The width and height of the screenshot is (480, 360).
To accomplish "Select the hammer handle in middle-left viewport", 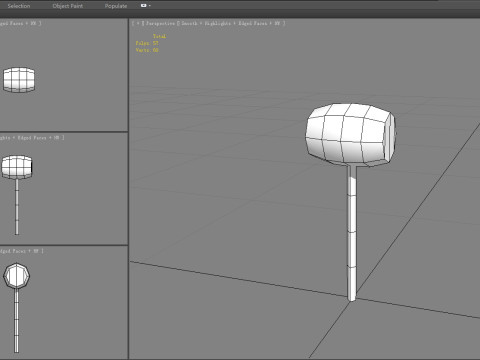I will 17,207.
